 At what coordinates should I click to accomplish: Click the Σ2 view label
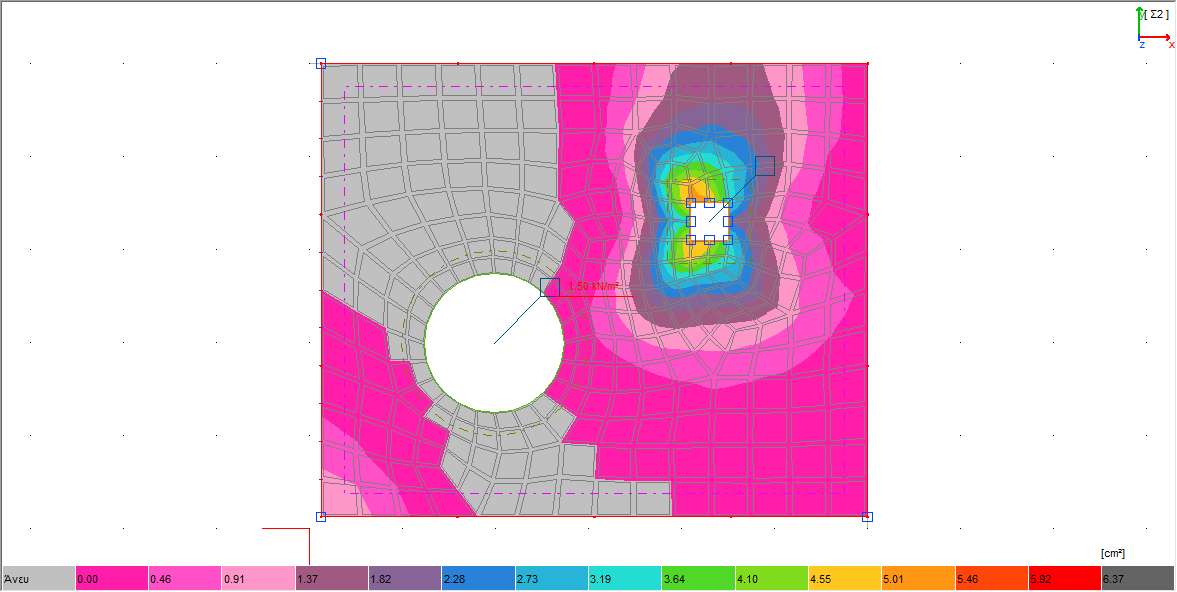coord(1158,14)
